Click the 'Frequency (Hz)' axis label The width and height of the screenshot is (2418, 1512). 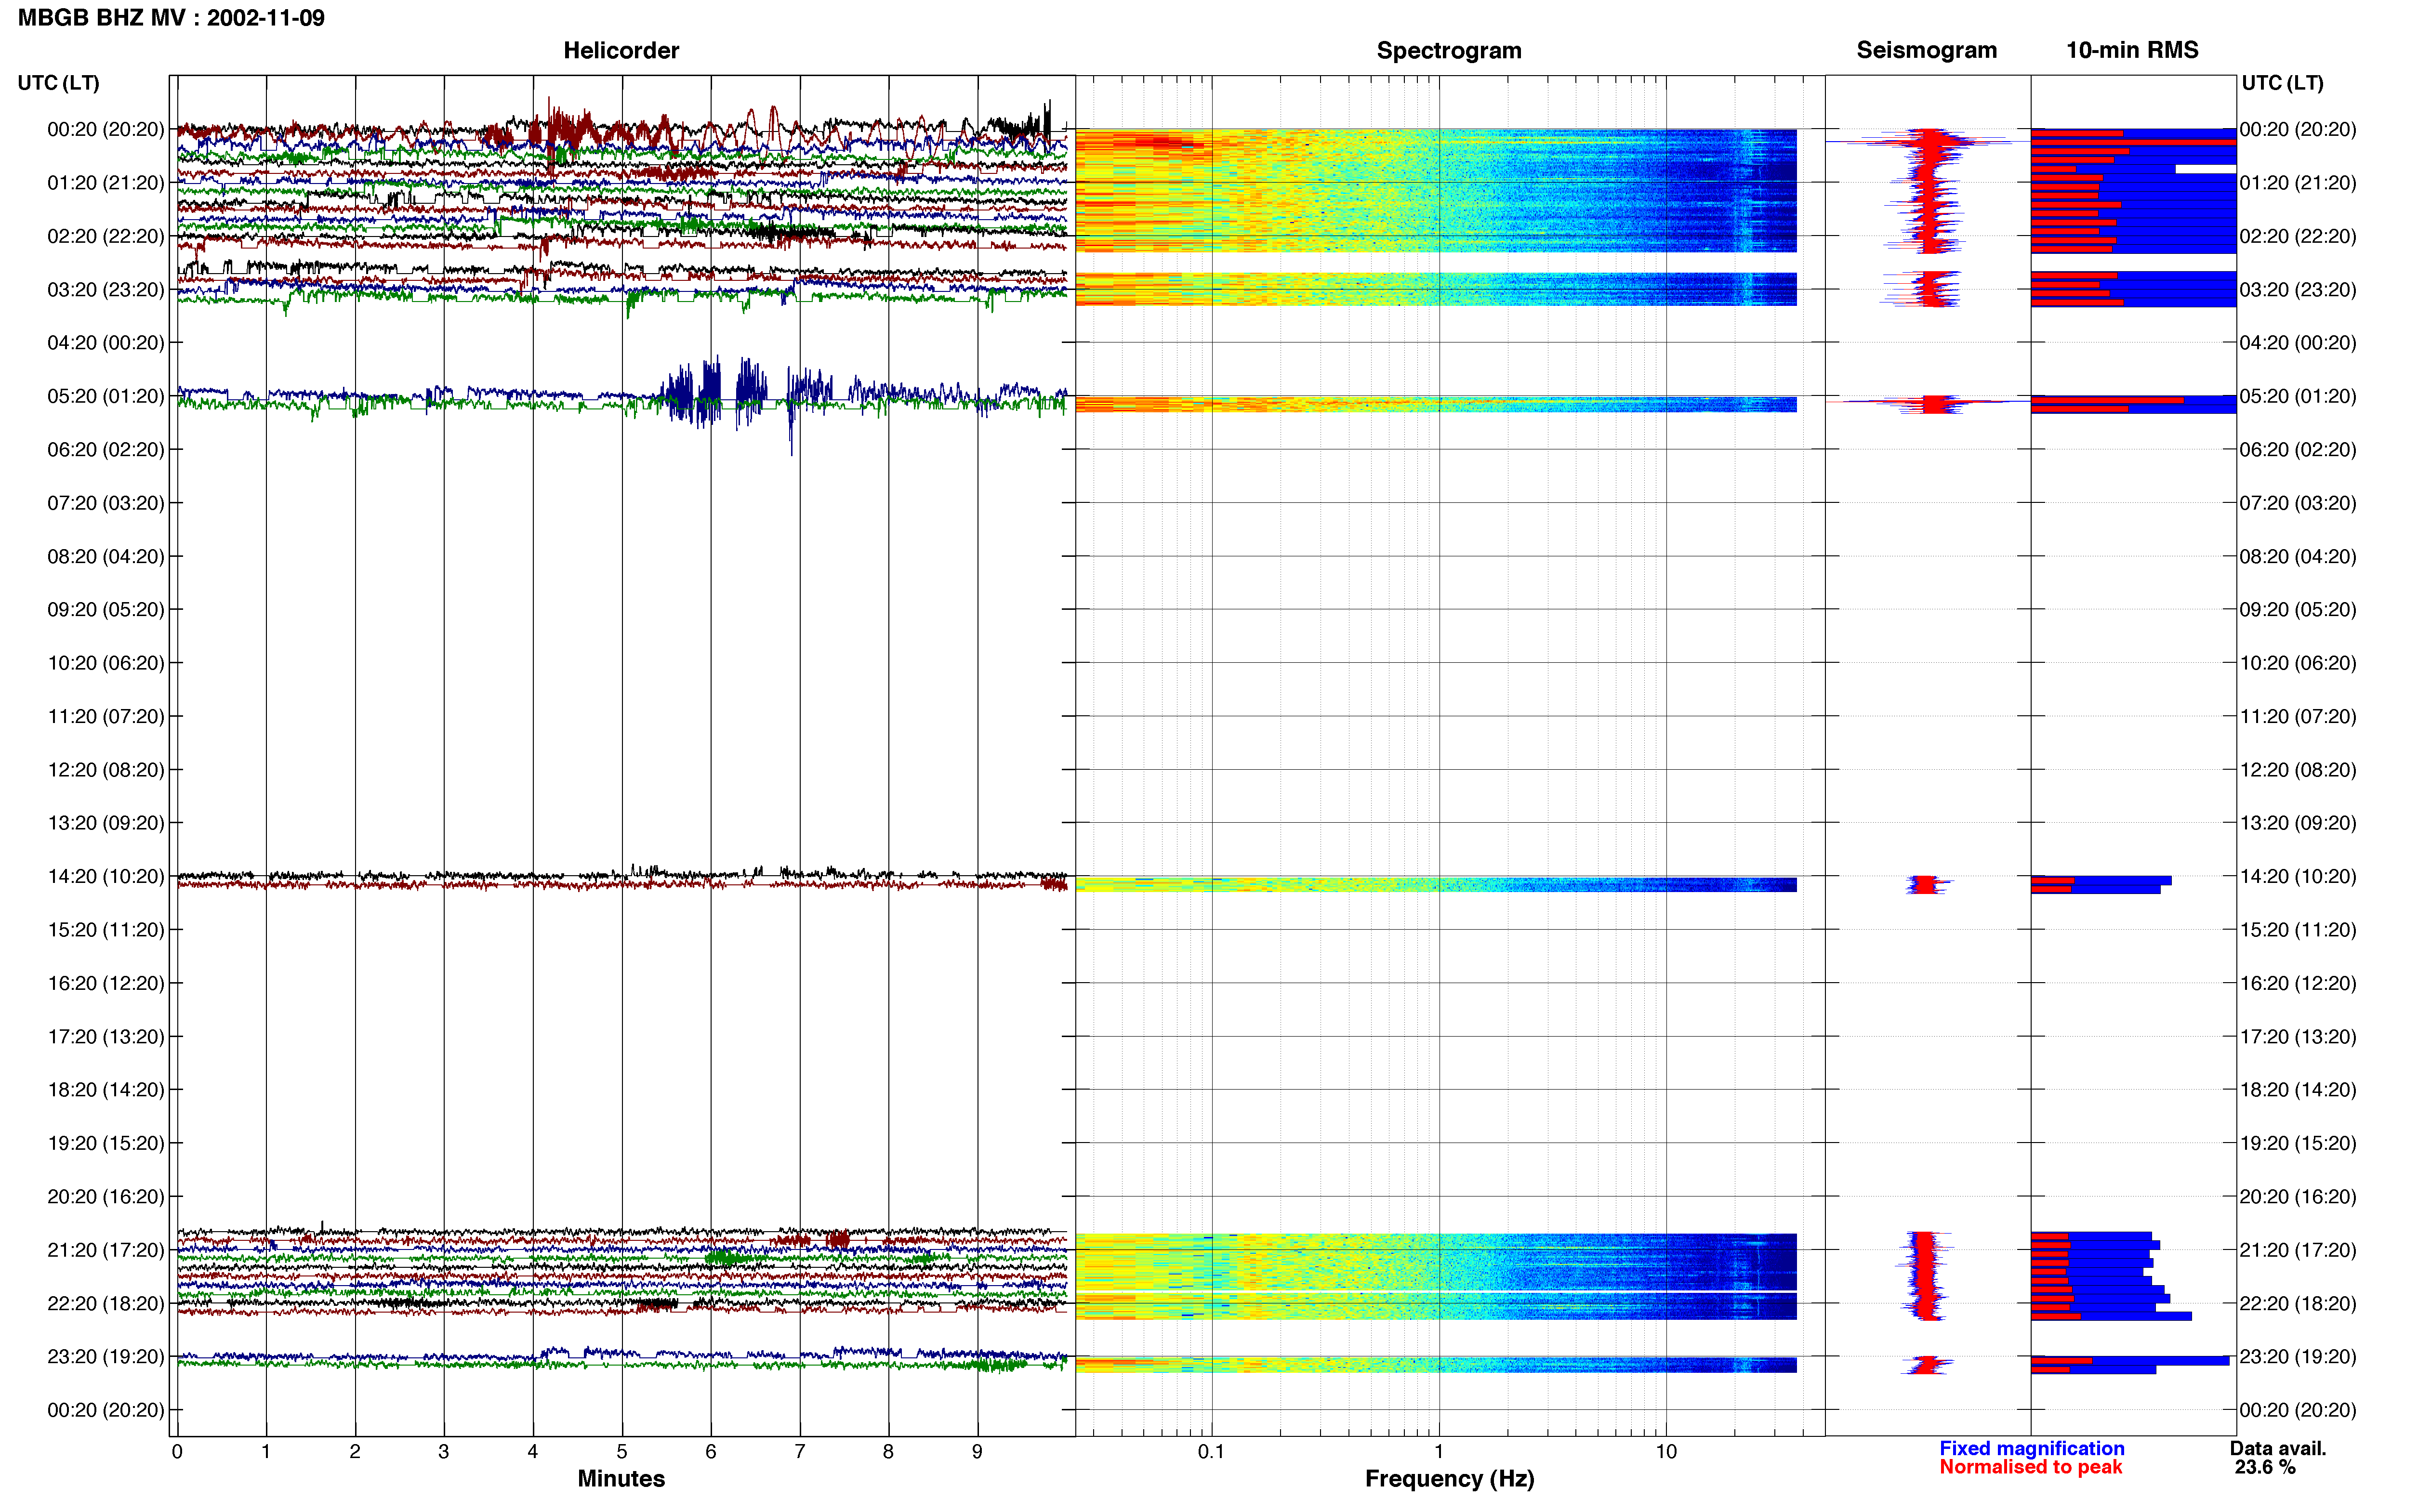1449,1478
